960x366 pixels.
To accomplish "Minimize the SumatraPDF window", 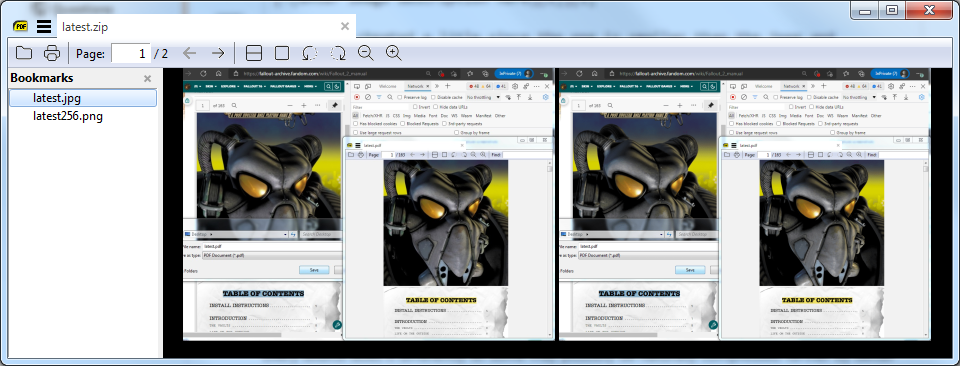I will click(864, 10).
